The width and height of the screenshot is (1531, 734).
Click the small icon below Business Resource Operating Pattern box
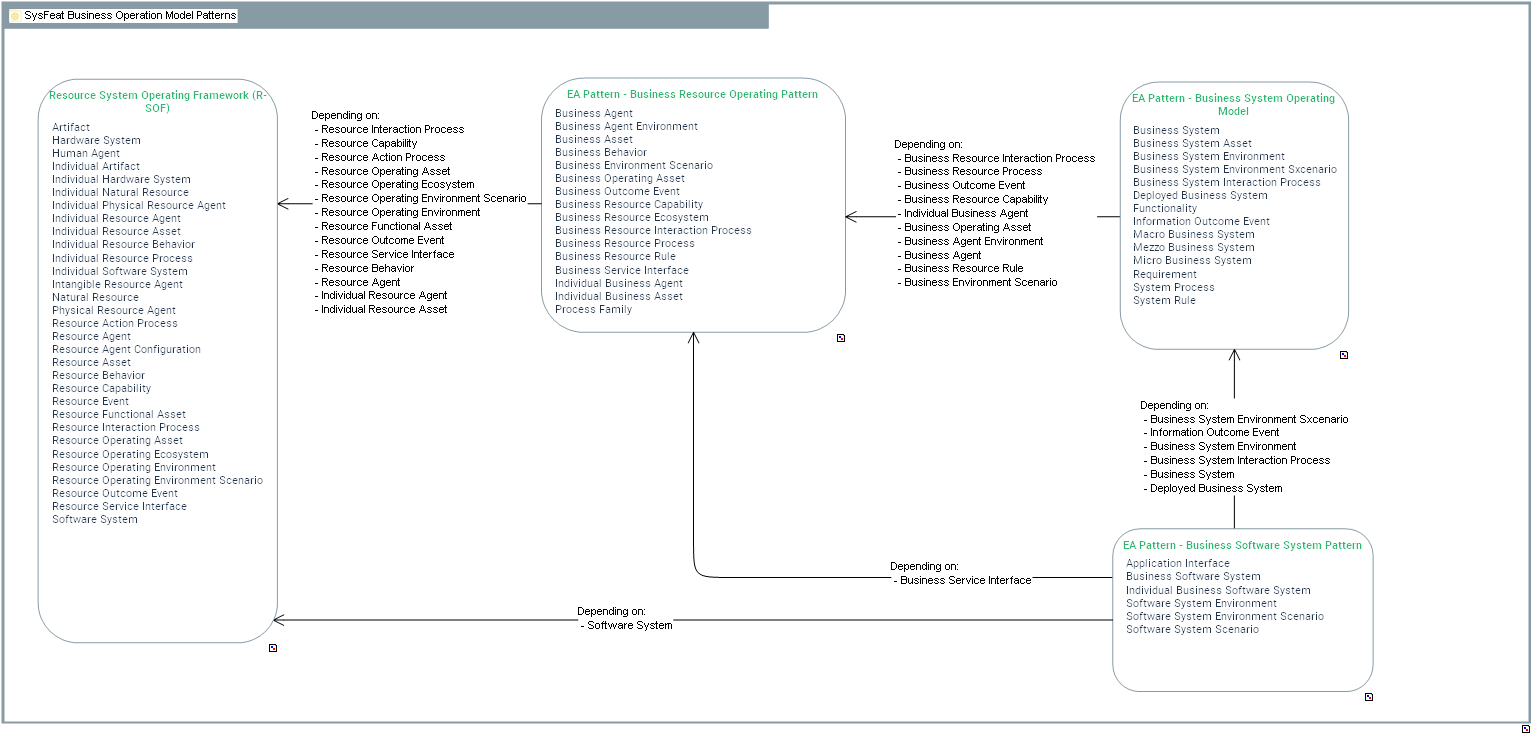(x=841, y=338)
